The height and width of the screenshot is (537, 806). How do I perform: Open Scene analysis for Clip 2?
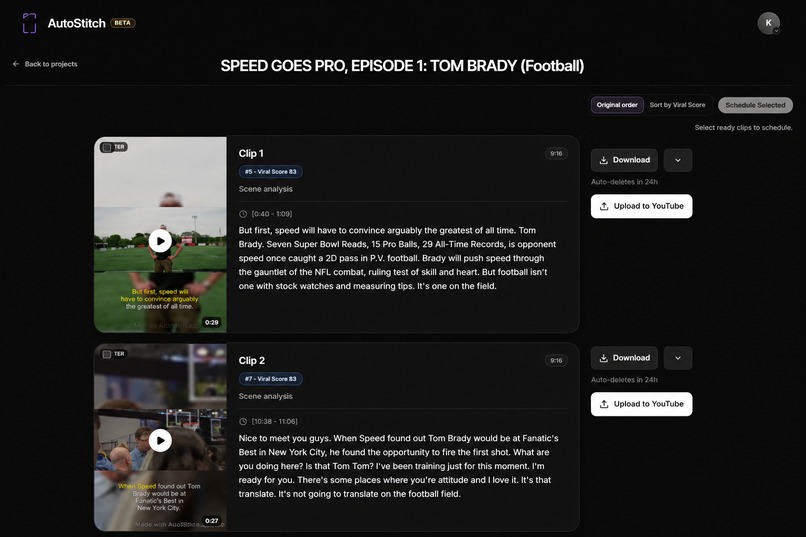pyautogui.click(x=265, y=396)
